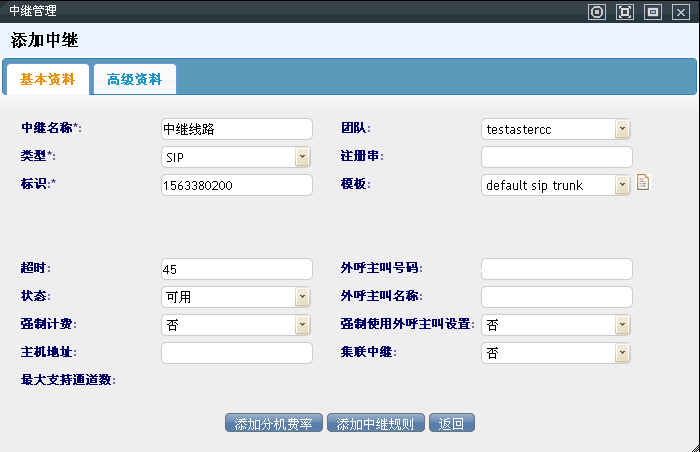Image resolution: width=700 pixels, height=452 pixels.
Task: Open the 强制使用外呼主叫设置 dropdown
Action: pos(556,325)
